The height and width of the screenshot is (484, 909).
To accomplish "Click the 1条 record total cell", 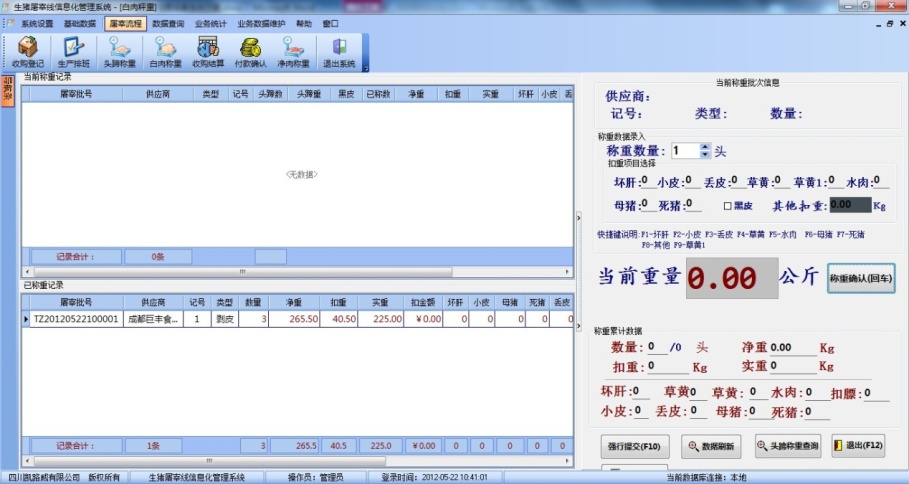I will pyautogui.click(x=153, y=446).
